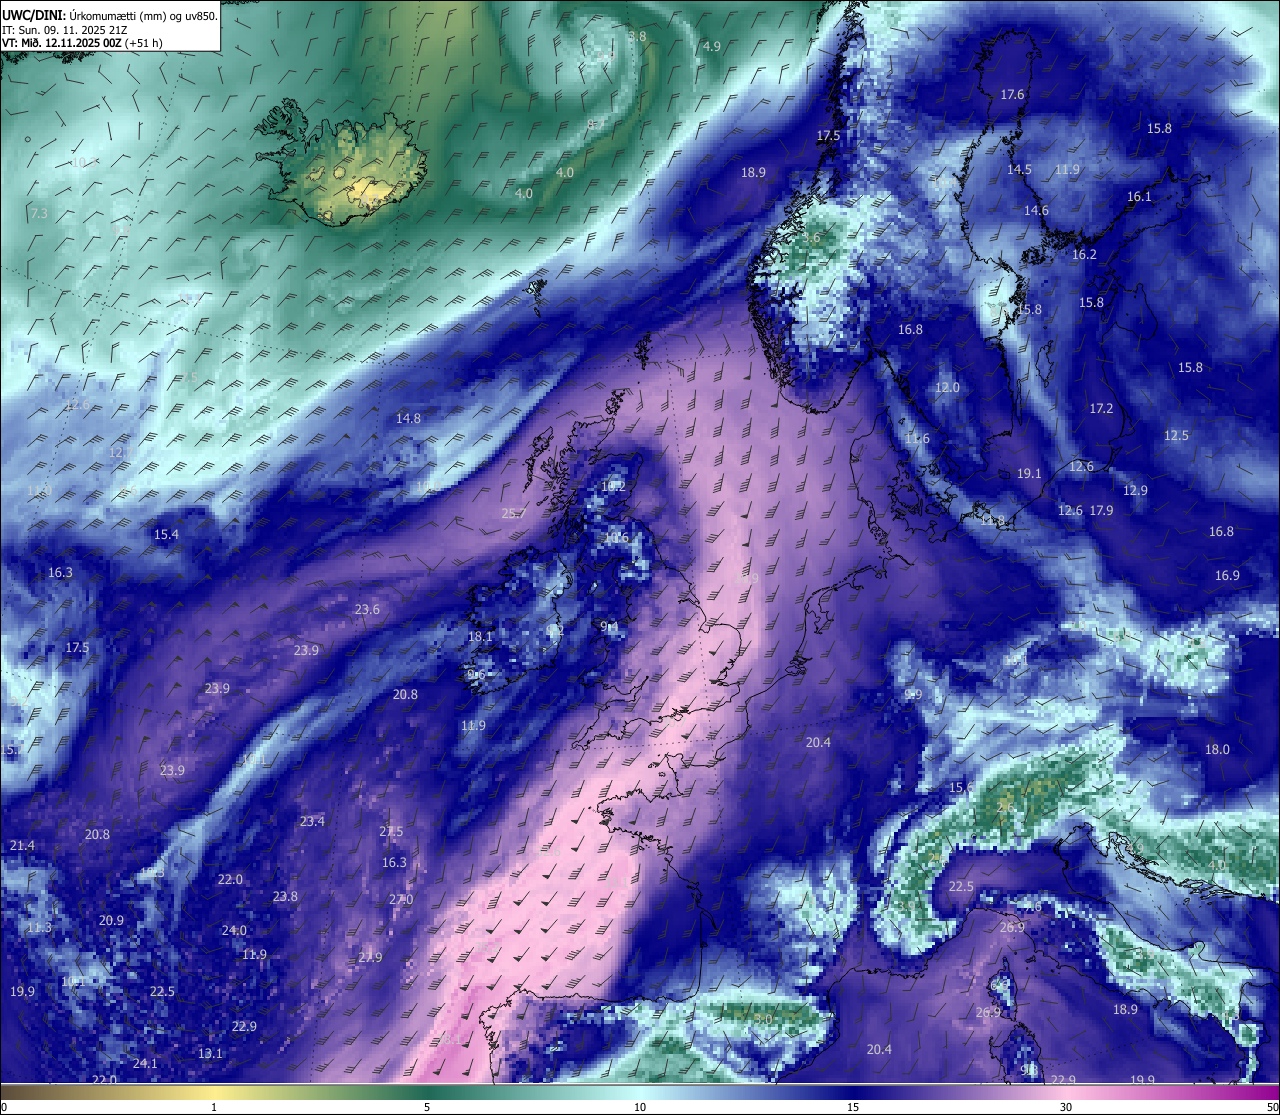Click the '50' tick label on the color scale
The image size is (1280, 1115).
pyautogui.click(x=1272, y=1107)
